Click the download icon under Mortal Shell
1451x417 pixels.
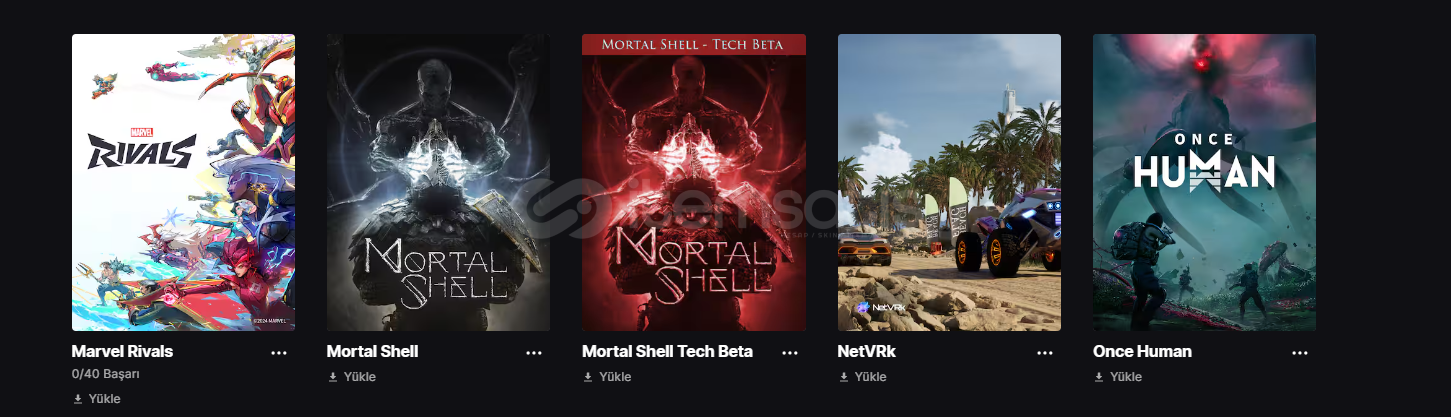click(333, 377)
